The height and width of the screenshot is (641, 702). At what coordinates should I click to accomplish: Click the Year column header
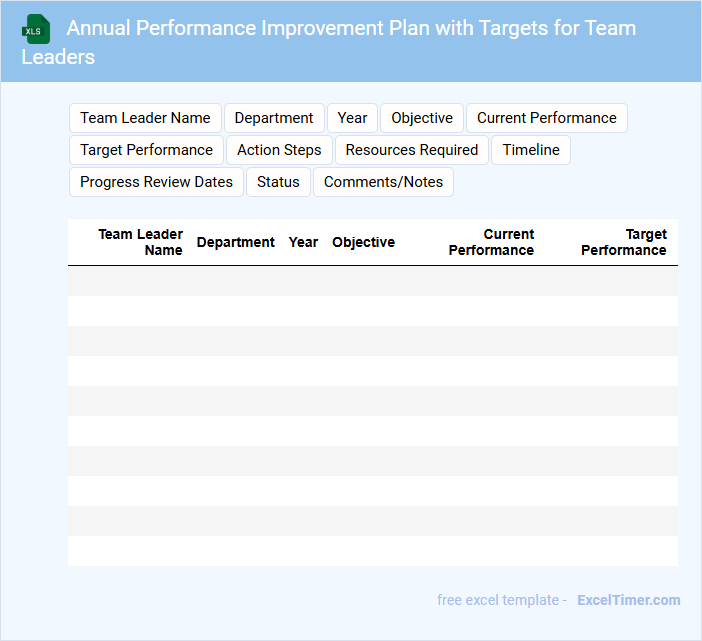303,242
